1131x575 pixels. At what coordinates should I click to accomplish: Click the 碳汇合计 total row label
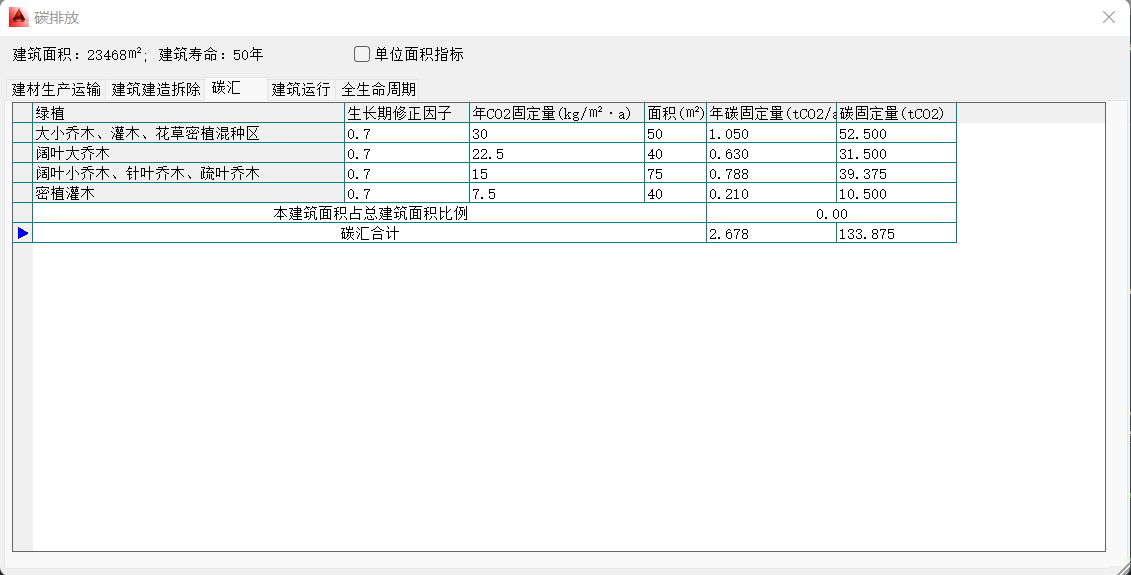click(369, 234)
